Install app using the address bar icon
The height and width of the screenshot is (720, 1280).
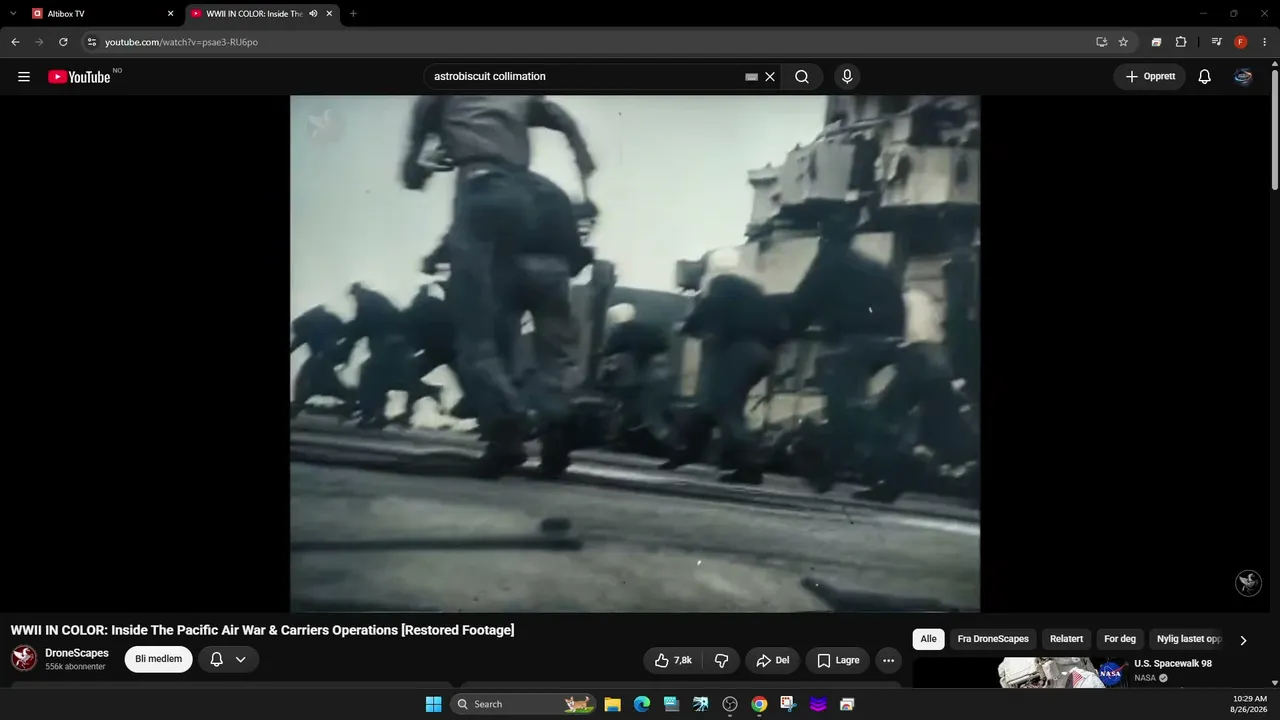pos(1101,42)
